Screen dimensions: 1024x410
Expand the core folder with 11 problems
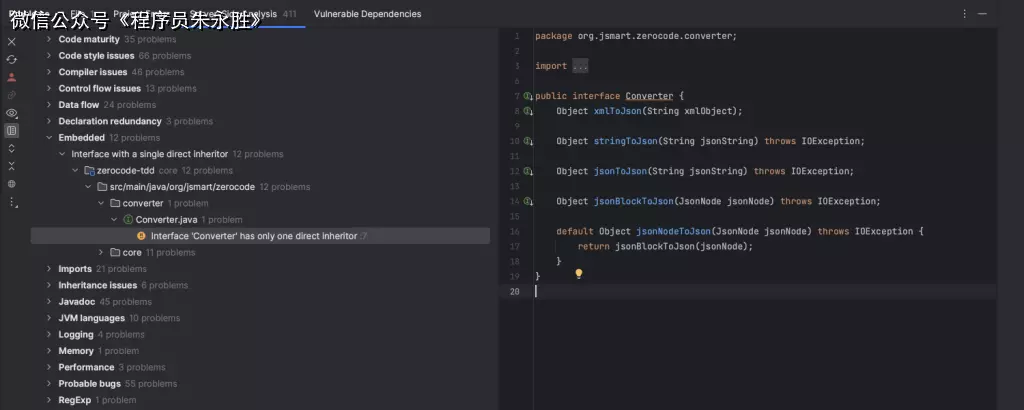101,253
